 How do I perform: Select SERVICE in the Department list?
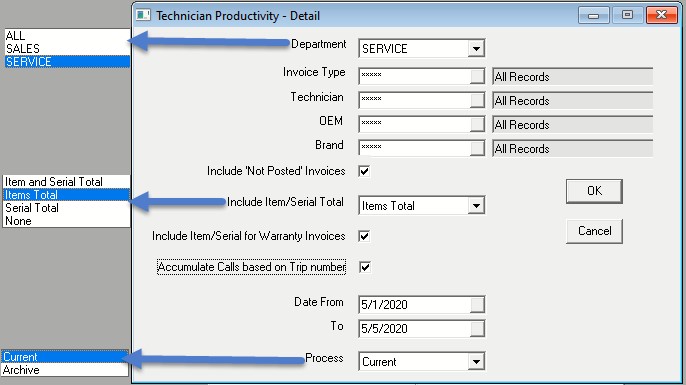pyautogui.click(x=67, y=62)
